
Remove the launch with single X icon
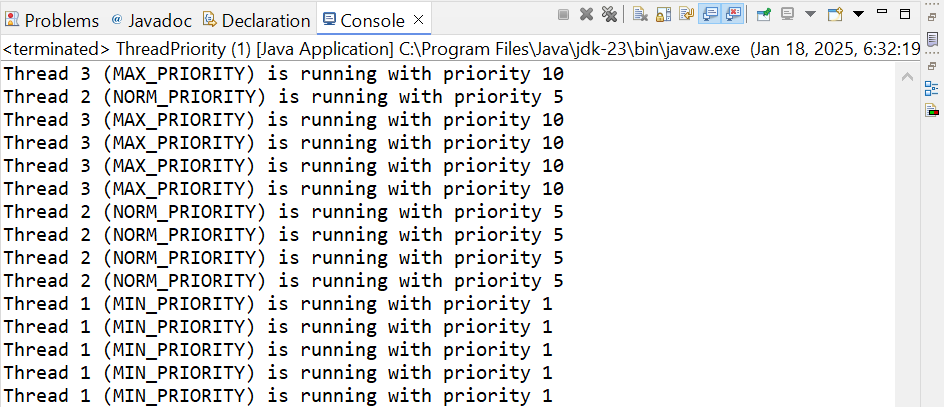pyautogui.click(x=586, y=15)
